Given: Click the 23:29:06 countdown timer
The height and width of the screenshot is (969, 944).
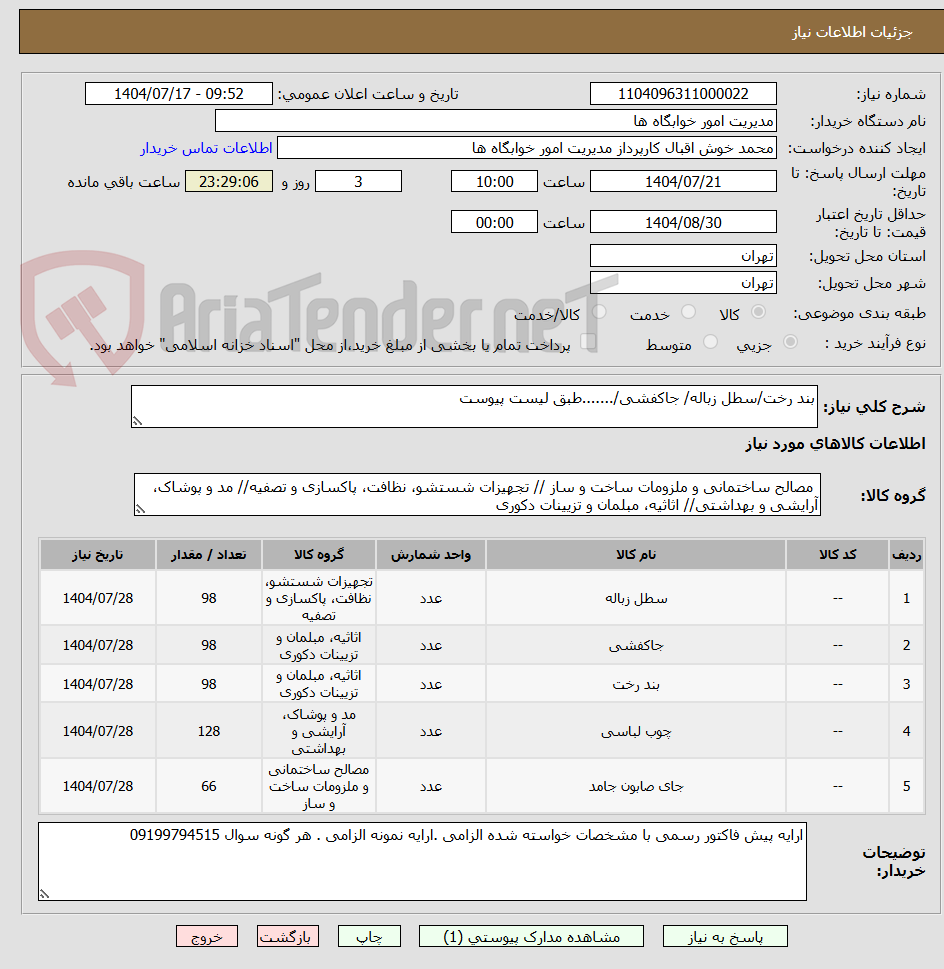Looking at the screenshot, I should point(228,181).
